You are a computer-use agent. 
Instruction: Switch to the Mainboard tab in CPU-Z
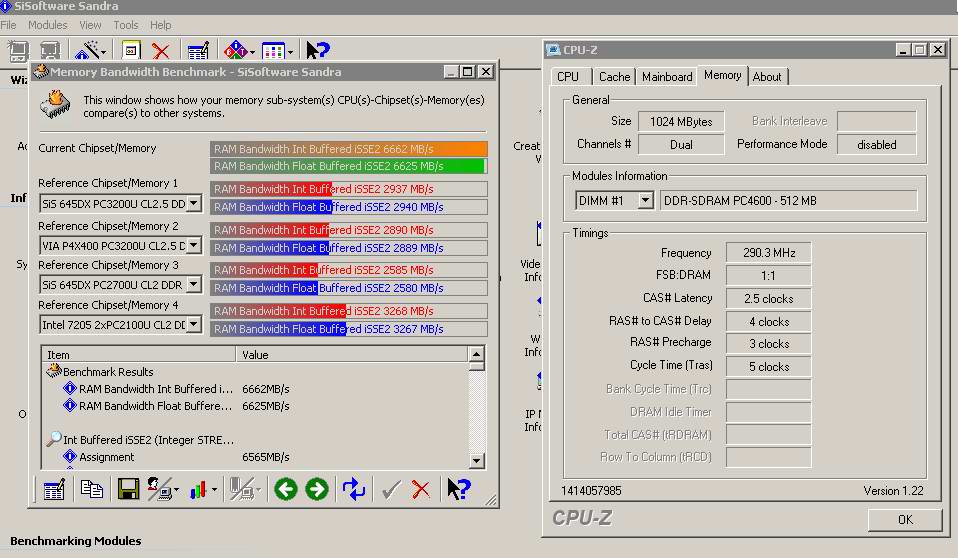[x=667, y=76]
